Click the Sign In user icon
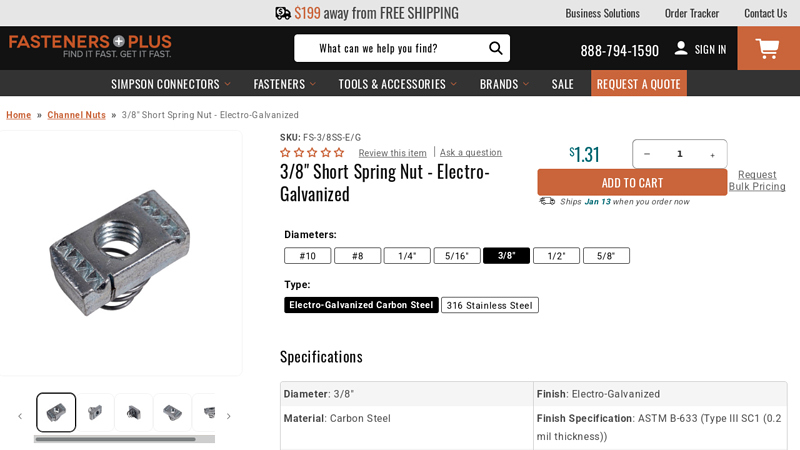This screenshot has height=450, width=800. [681, 48]
